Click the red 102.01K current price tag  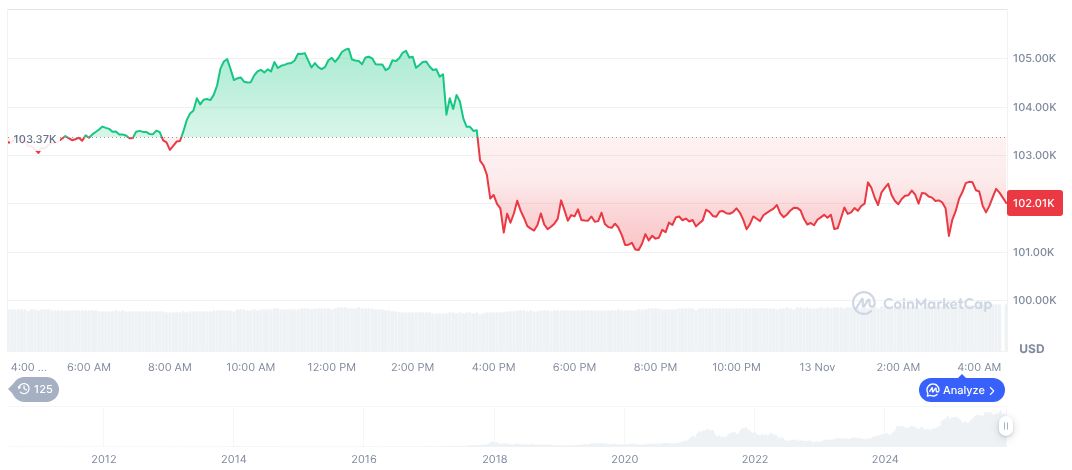point(1033,203)
